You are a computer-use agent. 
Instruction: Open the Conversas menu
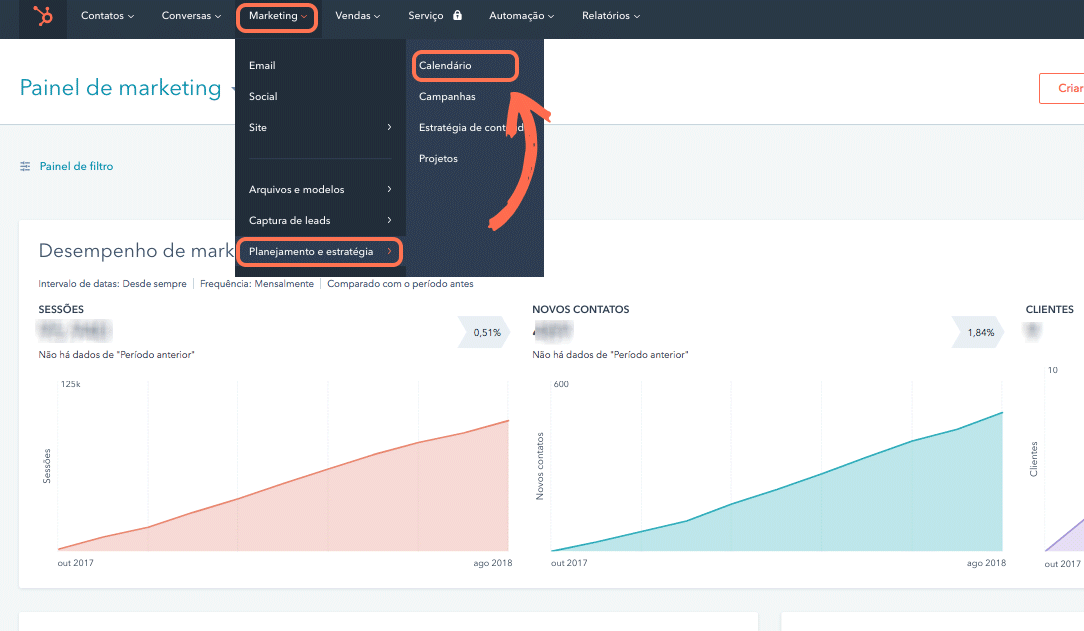[191, 15]
